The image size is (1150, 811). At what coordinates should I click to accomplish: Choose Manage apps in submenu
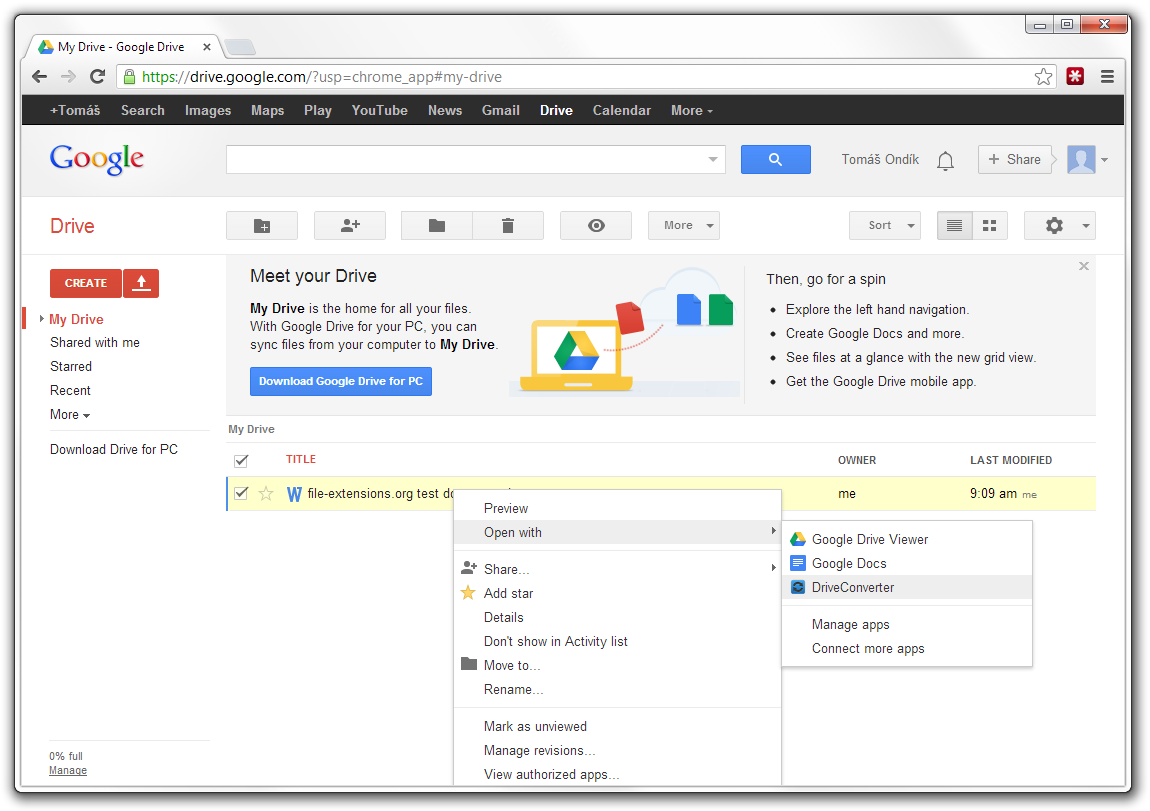pyautogui.click(x=907, y=625)
